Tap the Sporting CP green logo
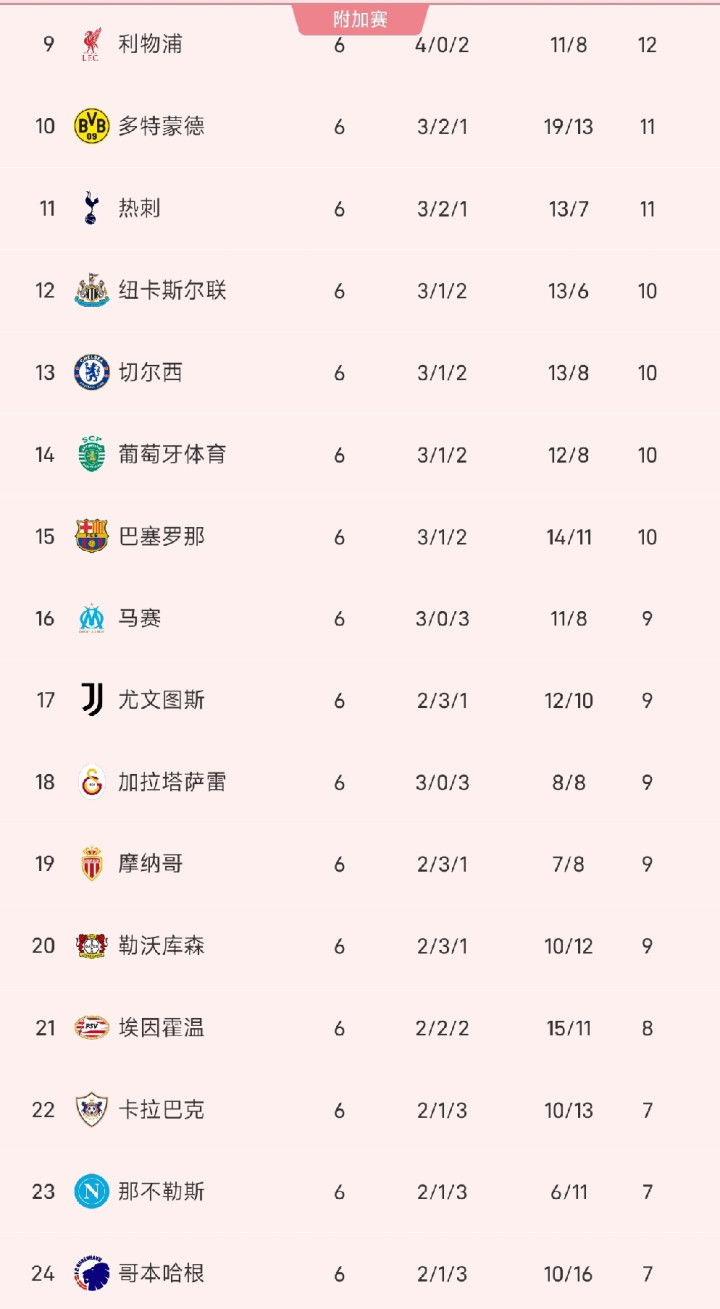The image size is (720, 1309). (x=91, y=455)
